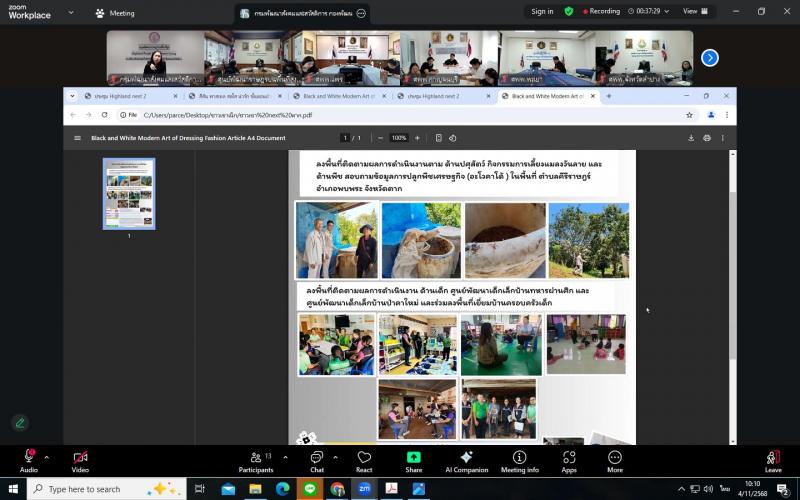Select page 1 thumbnail in sidebar

point(129,194)
